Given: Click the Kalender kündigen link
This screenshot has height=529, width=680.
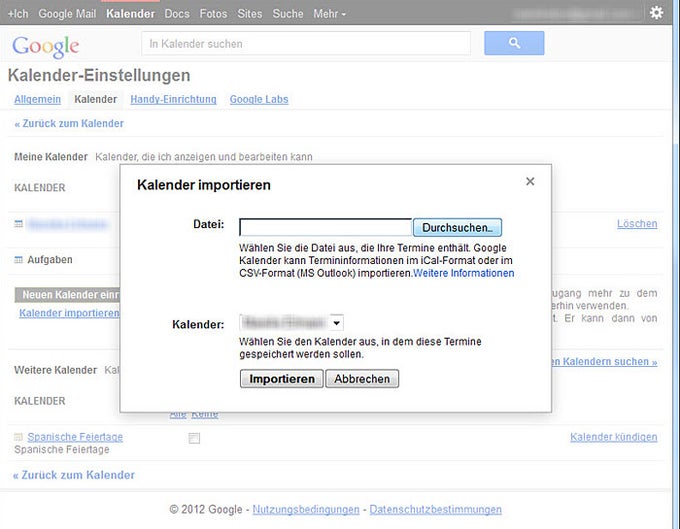Looking at the screenshot, I should pyautogui.click(x=614, y=437).
